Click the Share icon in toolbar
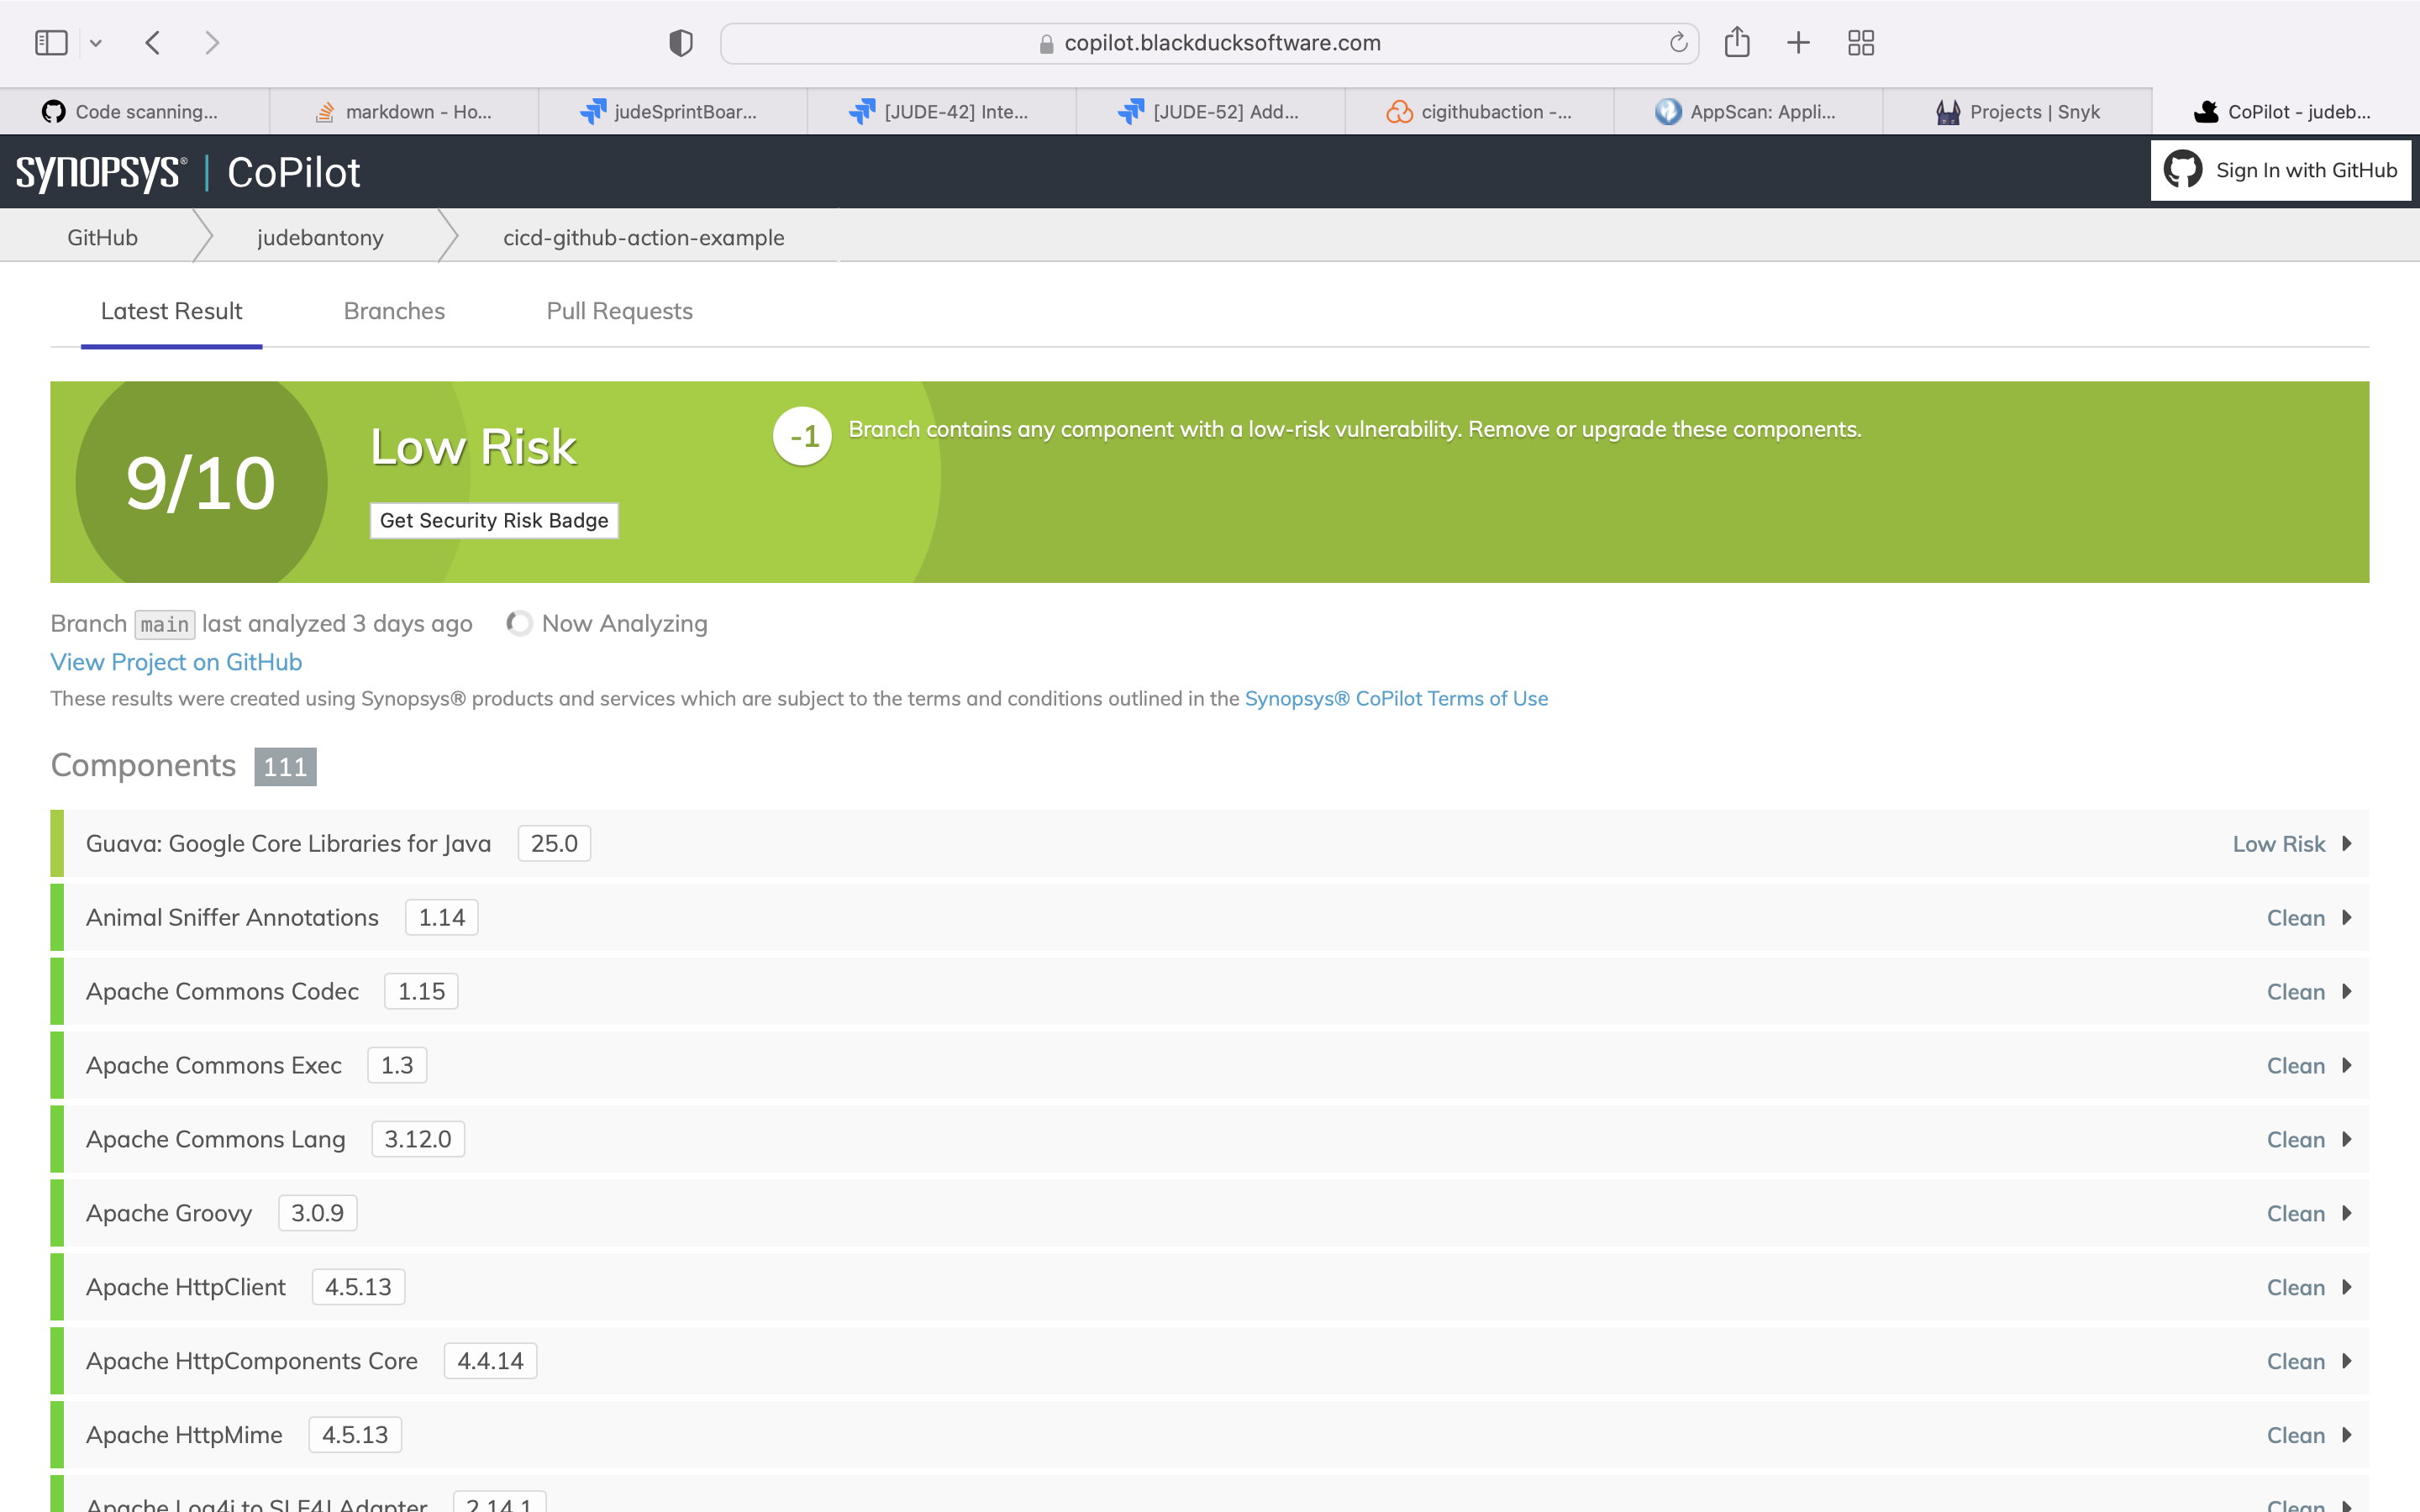Viewport: 2420px width, 1512px height. point(1737,43)
